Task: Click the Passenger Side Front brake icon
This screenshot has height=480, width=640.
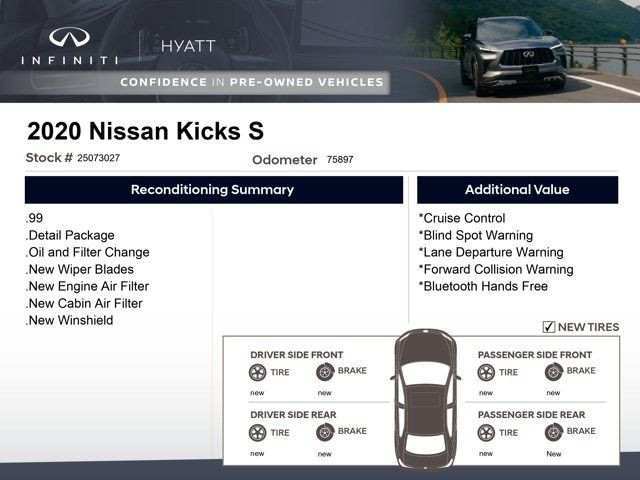Action: [x=554, y=372]
